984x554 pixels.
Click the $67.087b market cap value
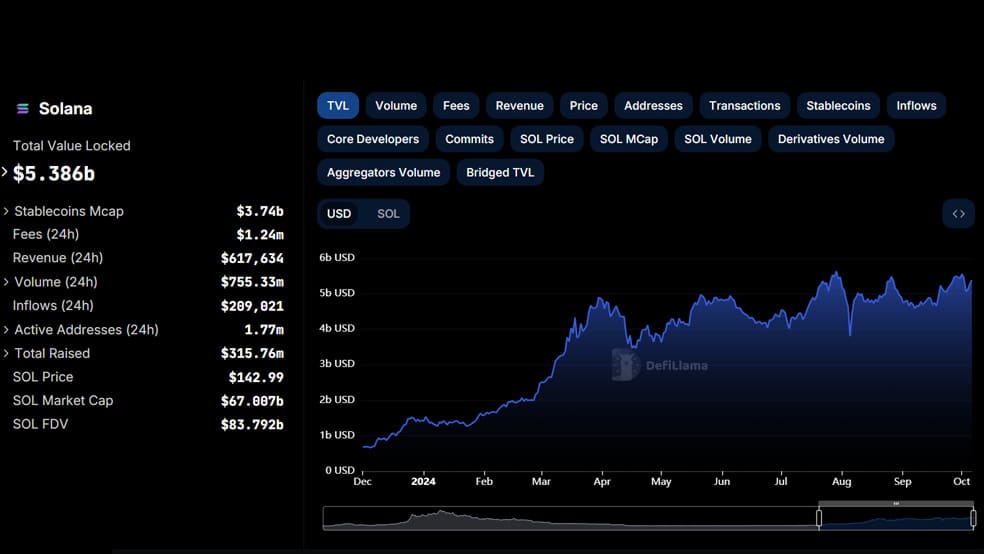252,401
